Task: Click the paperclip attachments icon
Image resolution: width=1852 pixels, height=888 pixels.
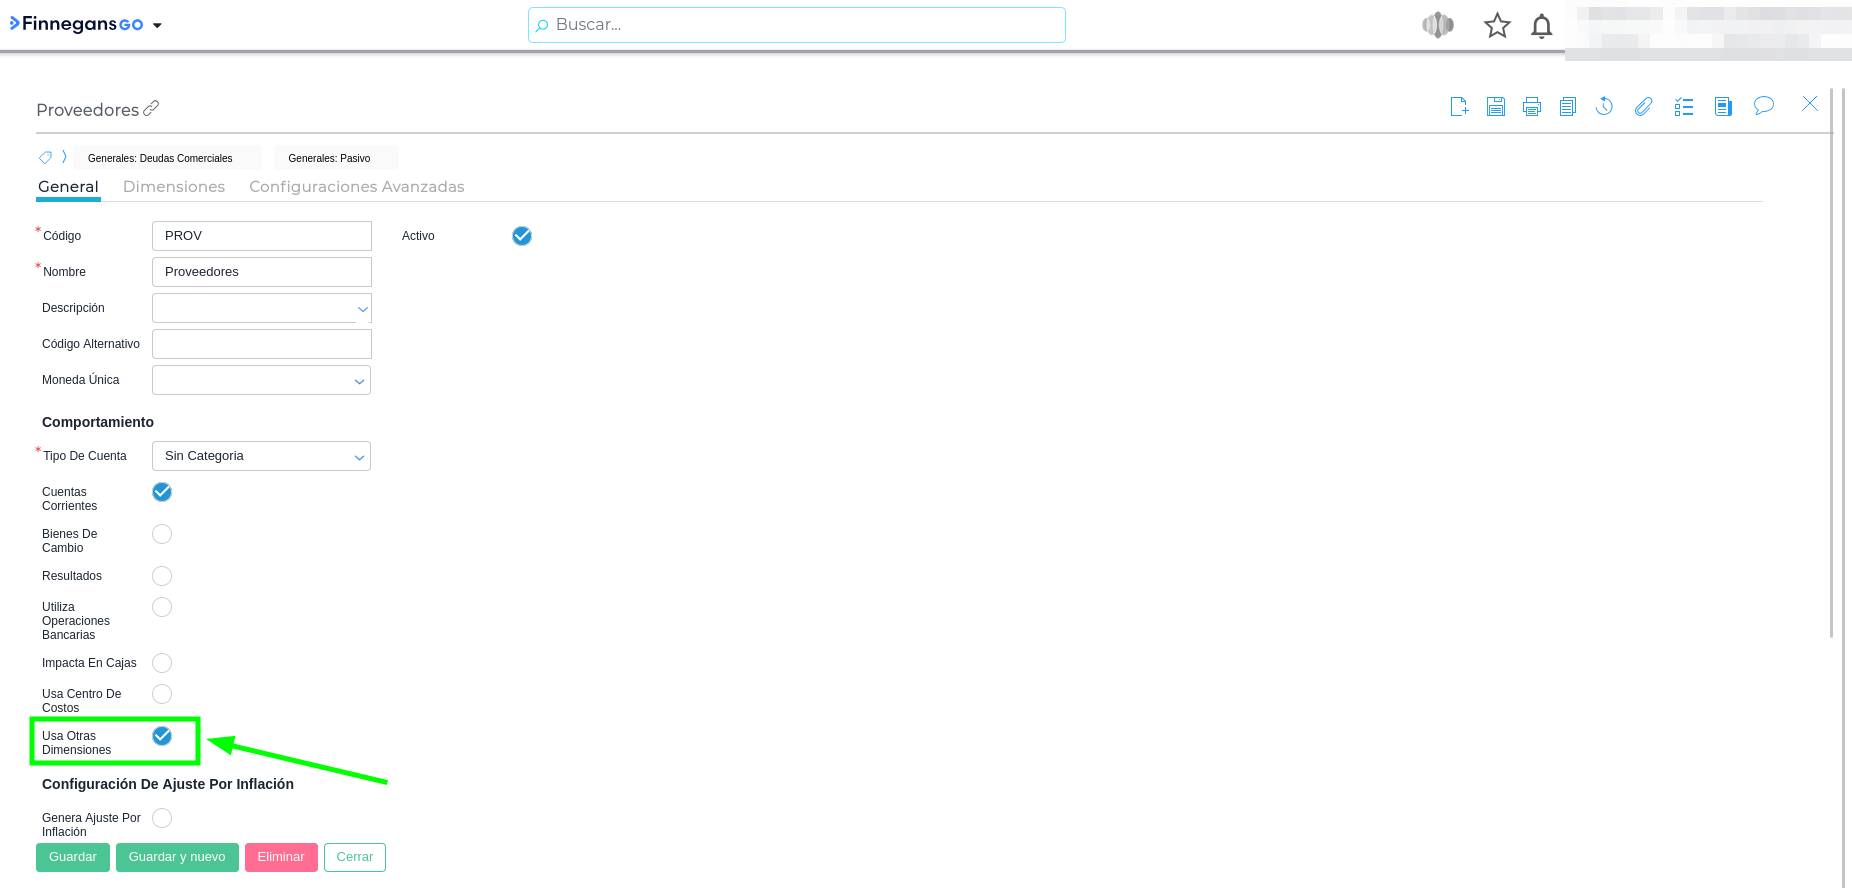Action: 1643,107
